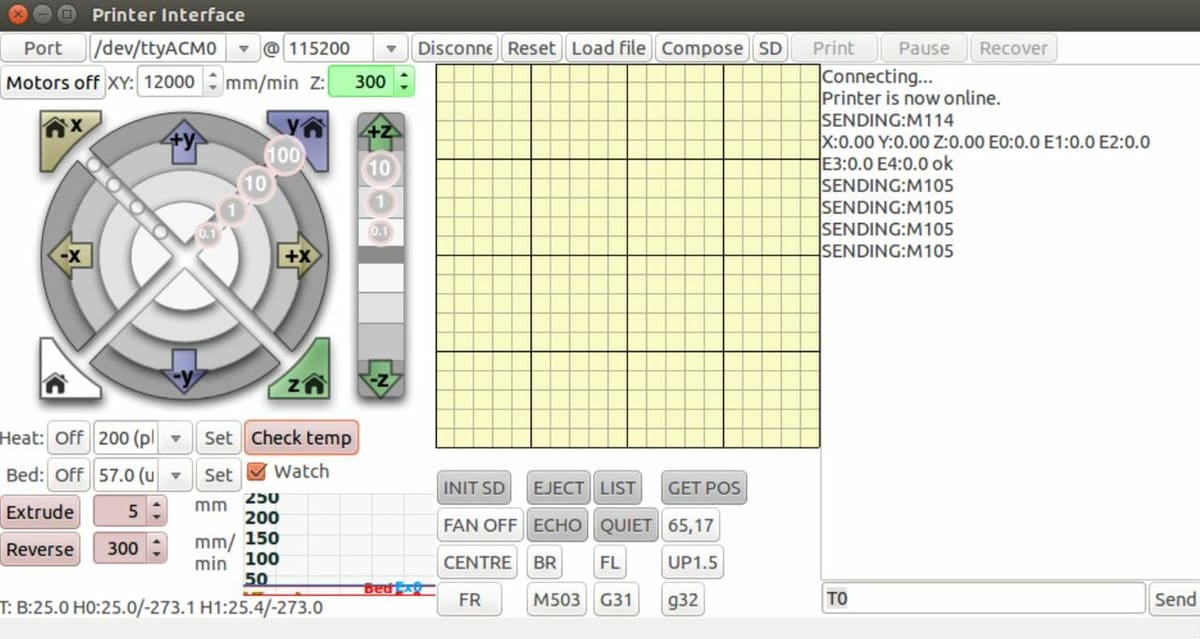Lower the Z axis with the -Z arrow
Screen dimensions: 1200x639
point(381,378)
